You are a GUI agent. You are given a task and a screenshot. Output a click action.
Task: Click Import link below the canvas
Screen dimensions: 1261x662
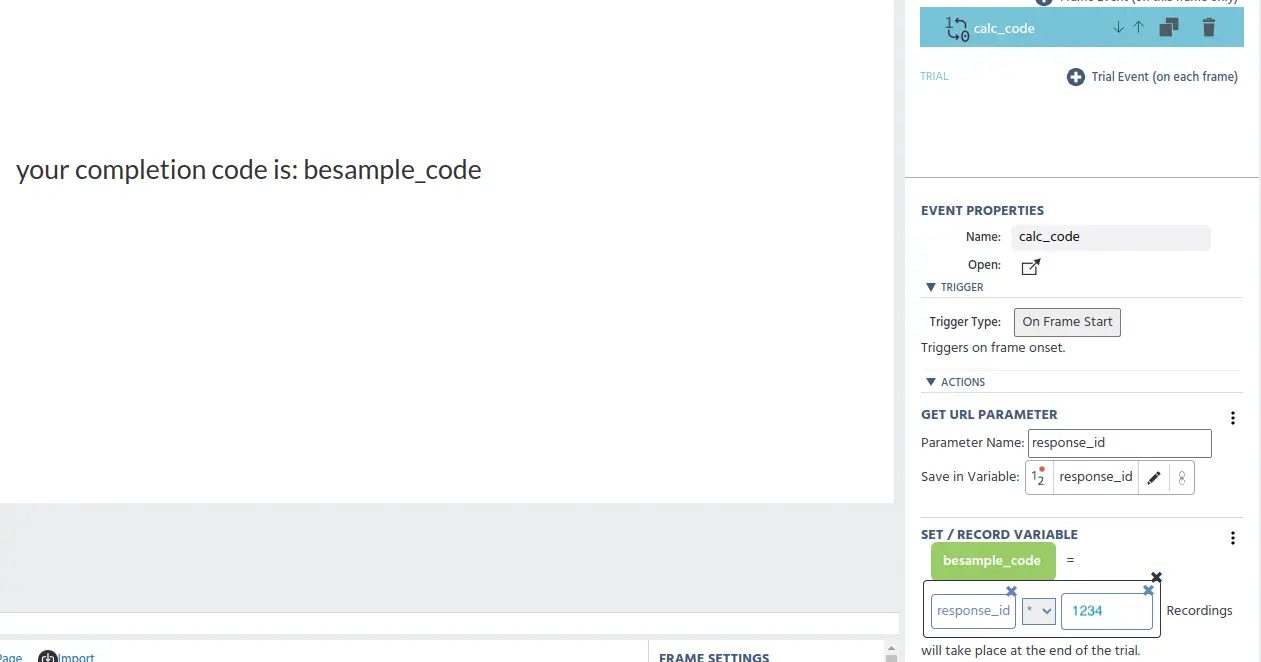(77, 657)
